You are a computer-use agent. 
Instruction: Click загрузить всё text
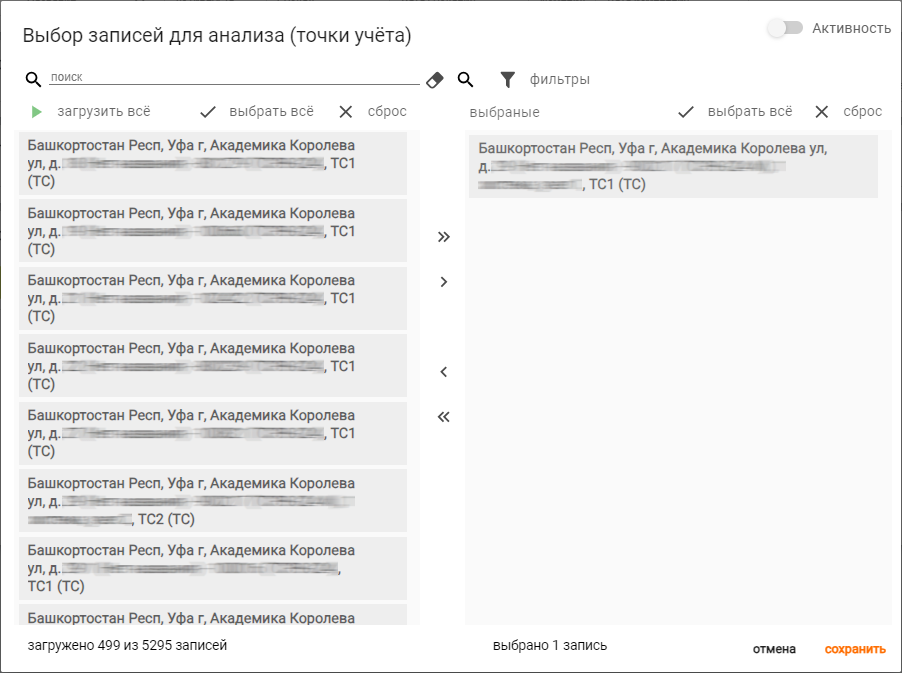(x=104, y=111)
